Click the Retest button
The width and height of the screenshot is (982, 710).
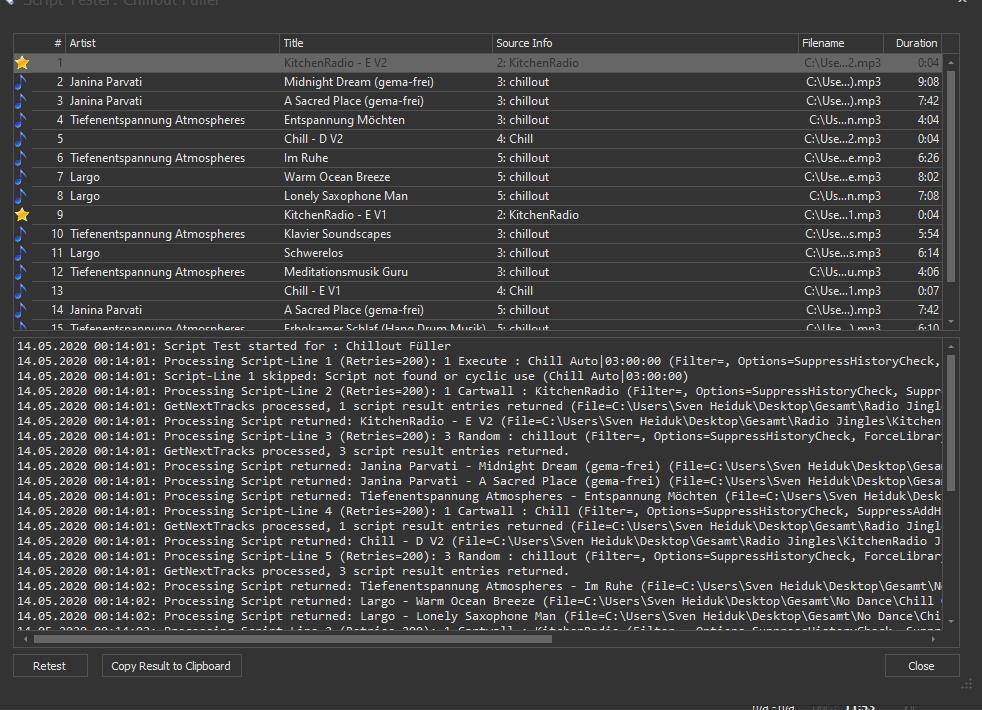click(x=49, y=666)
